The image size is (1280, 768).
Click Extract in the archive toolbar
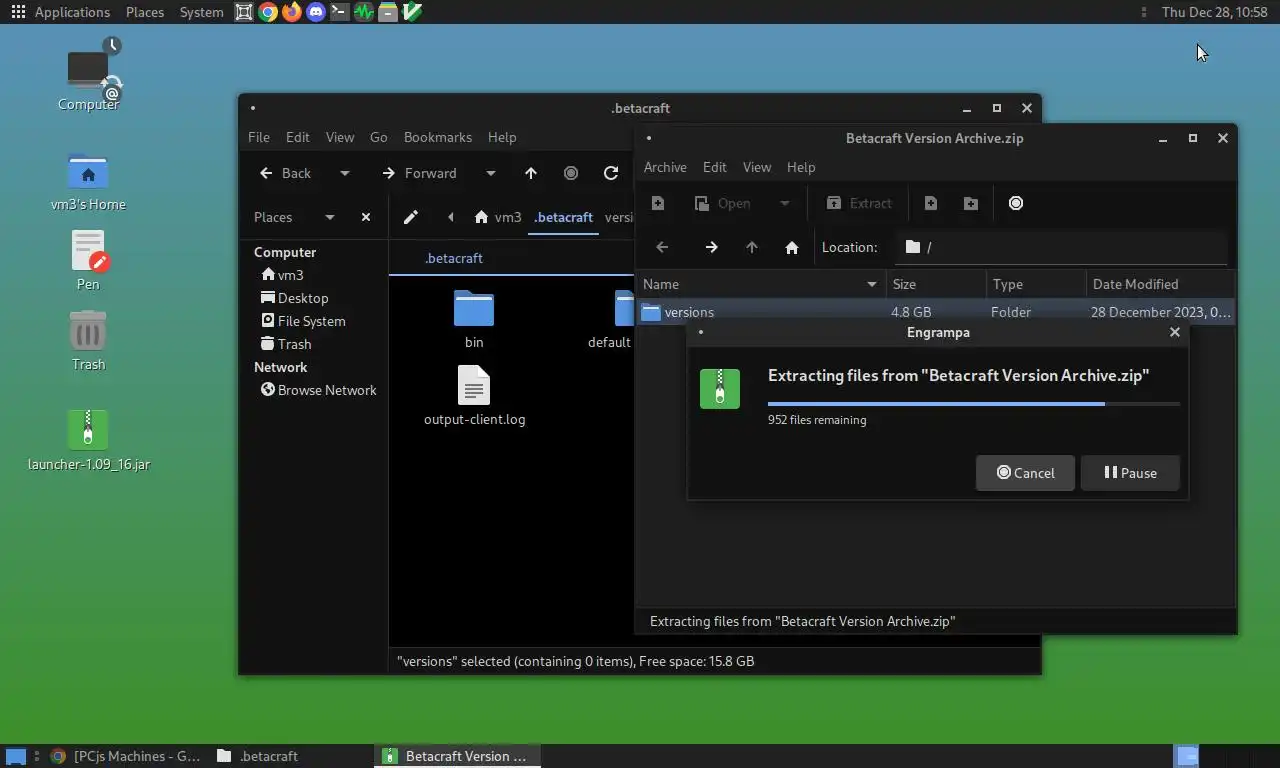click(x=859, y=203)
